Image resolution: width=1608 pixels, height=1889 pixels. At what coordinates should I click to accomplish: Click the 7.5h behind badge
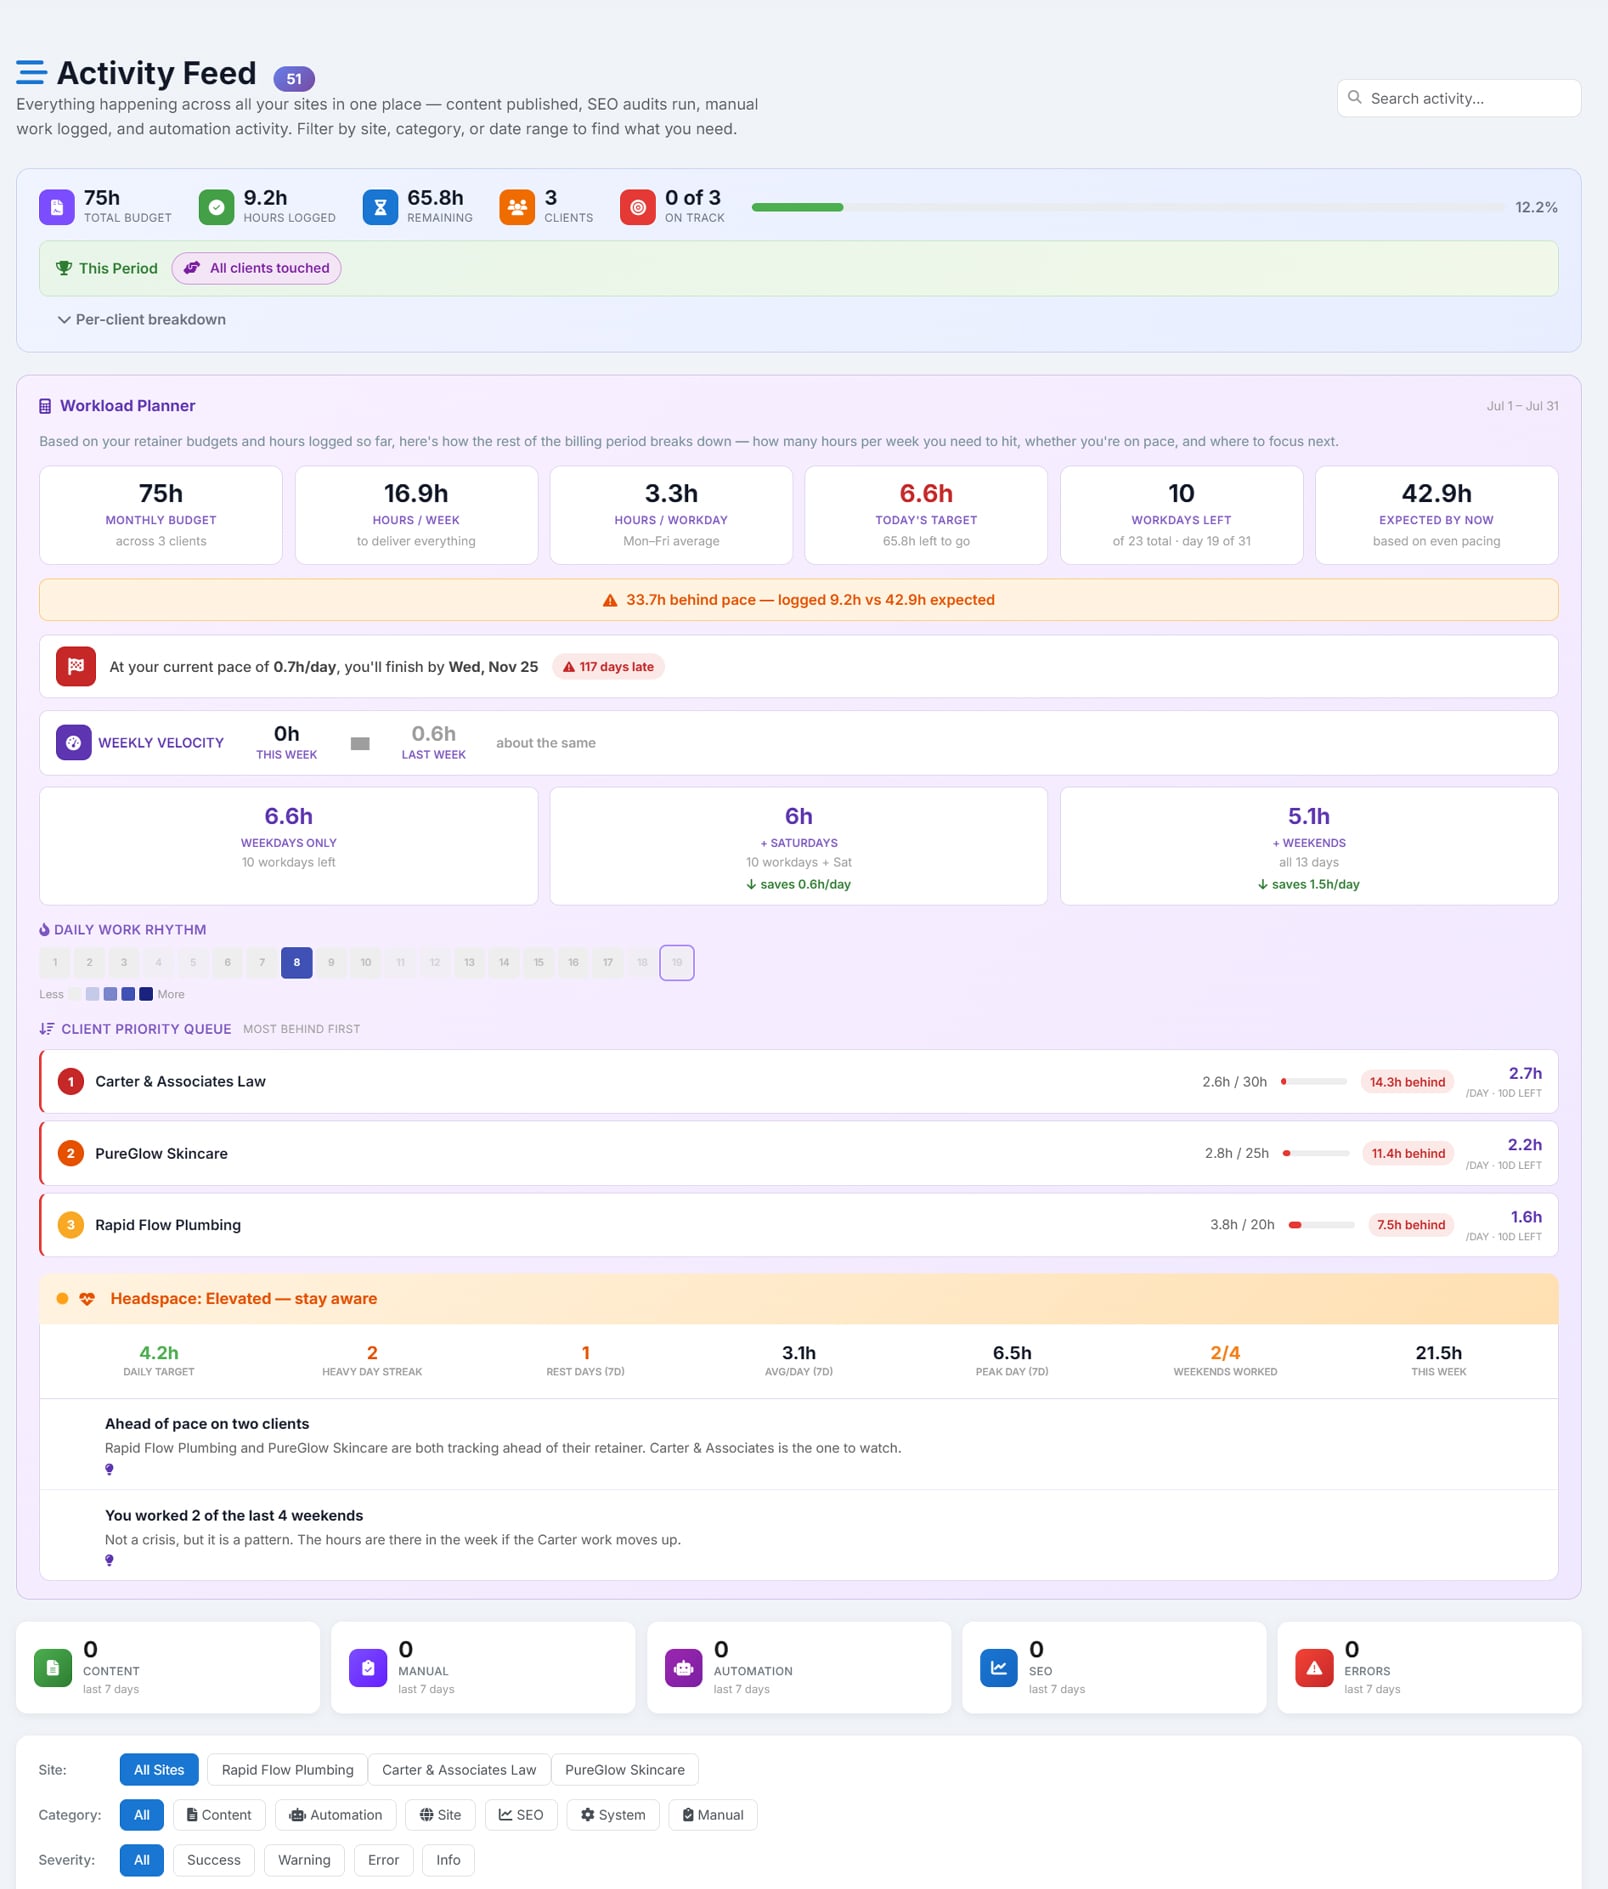pos(1411,1225)
